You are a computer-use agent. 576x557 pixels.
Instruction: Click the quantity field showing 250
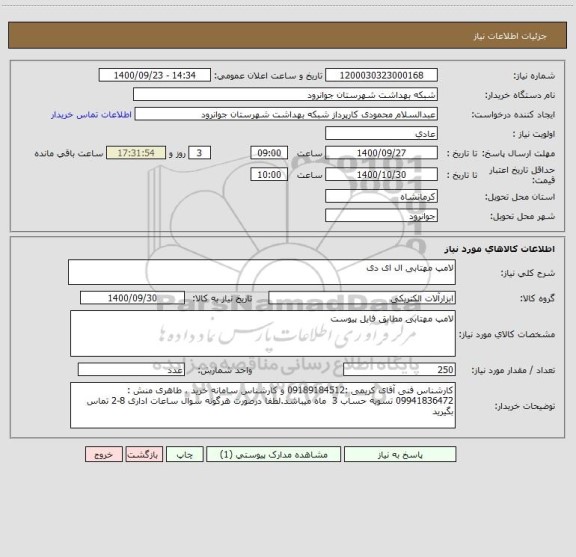pyautogui.click(x=399, y=370)
